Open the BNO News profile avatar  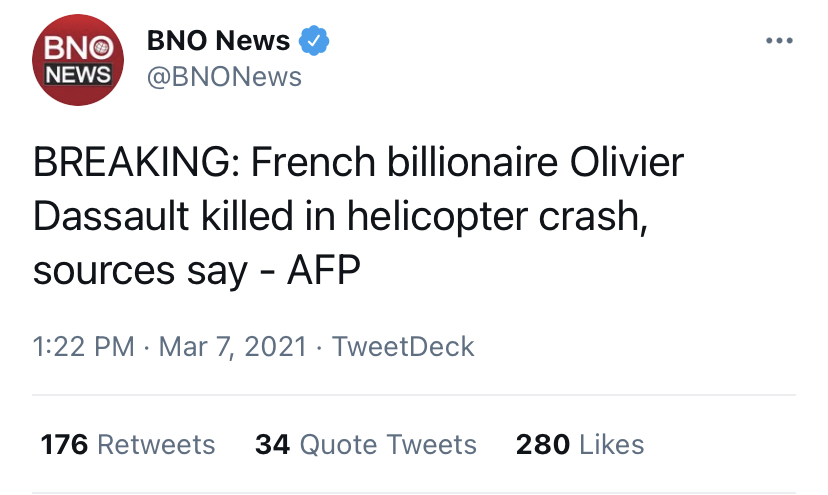[x=78, y=63]
